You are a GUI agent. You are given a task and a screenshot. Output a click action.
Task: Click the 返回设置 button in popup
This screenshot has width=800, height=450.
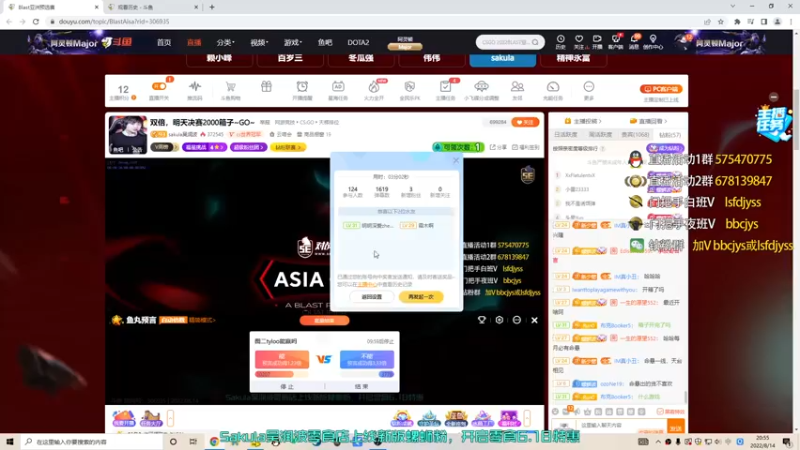(x=371, y=297)
